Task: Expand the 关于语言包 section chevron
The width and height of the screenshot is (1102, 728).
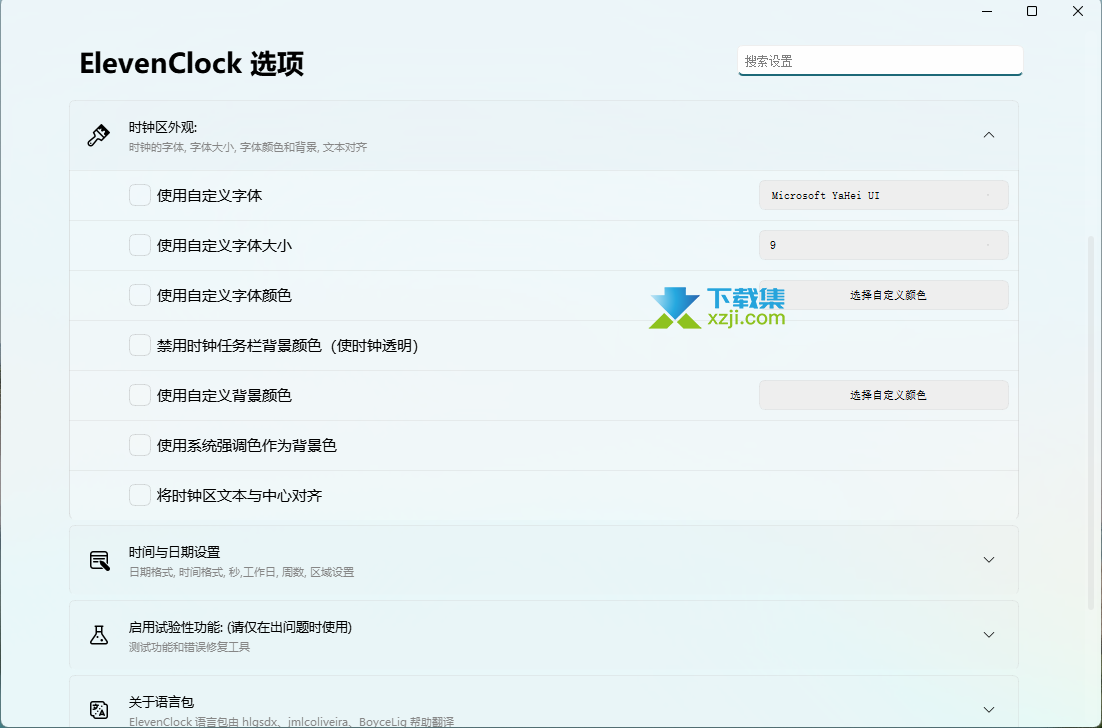Action: click(x=989, y=710)
